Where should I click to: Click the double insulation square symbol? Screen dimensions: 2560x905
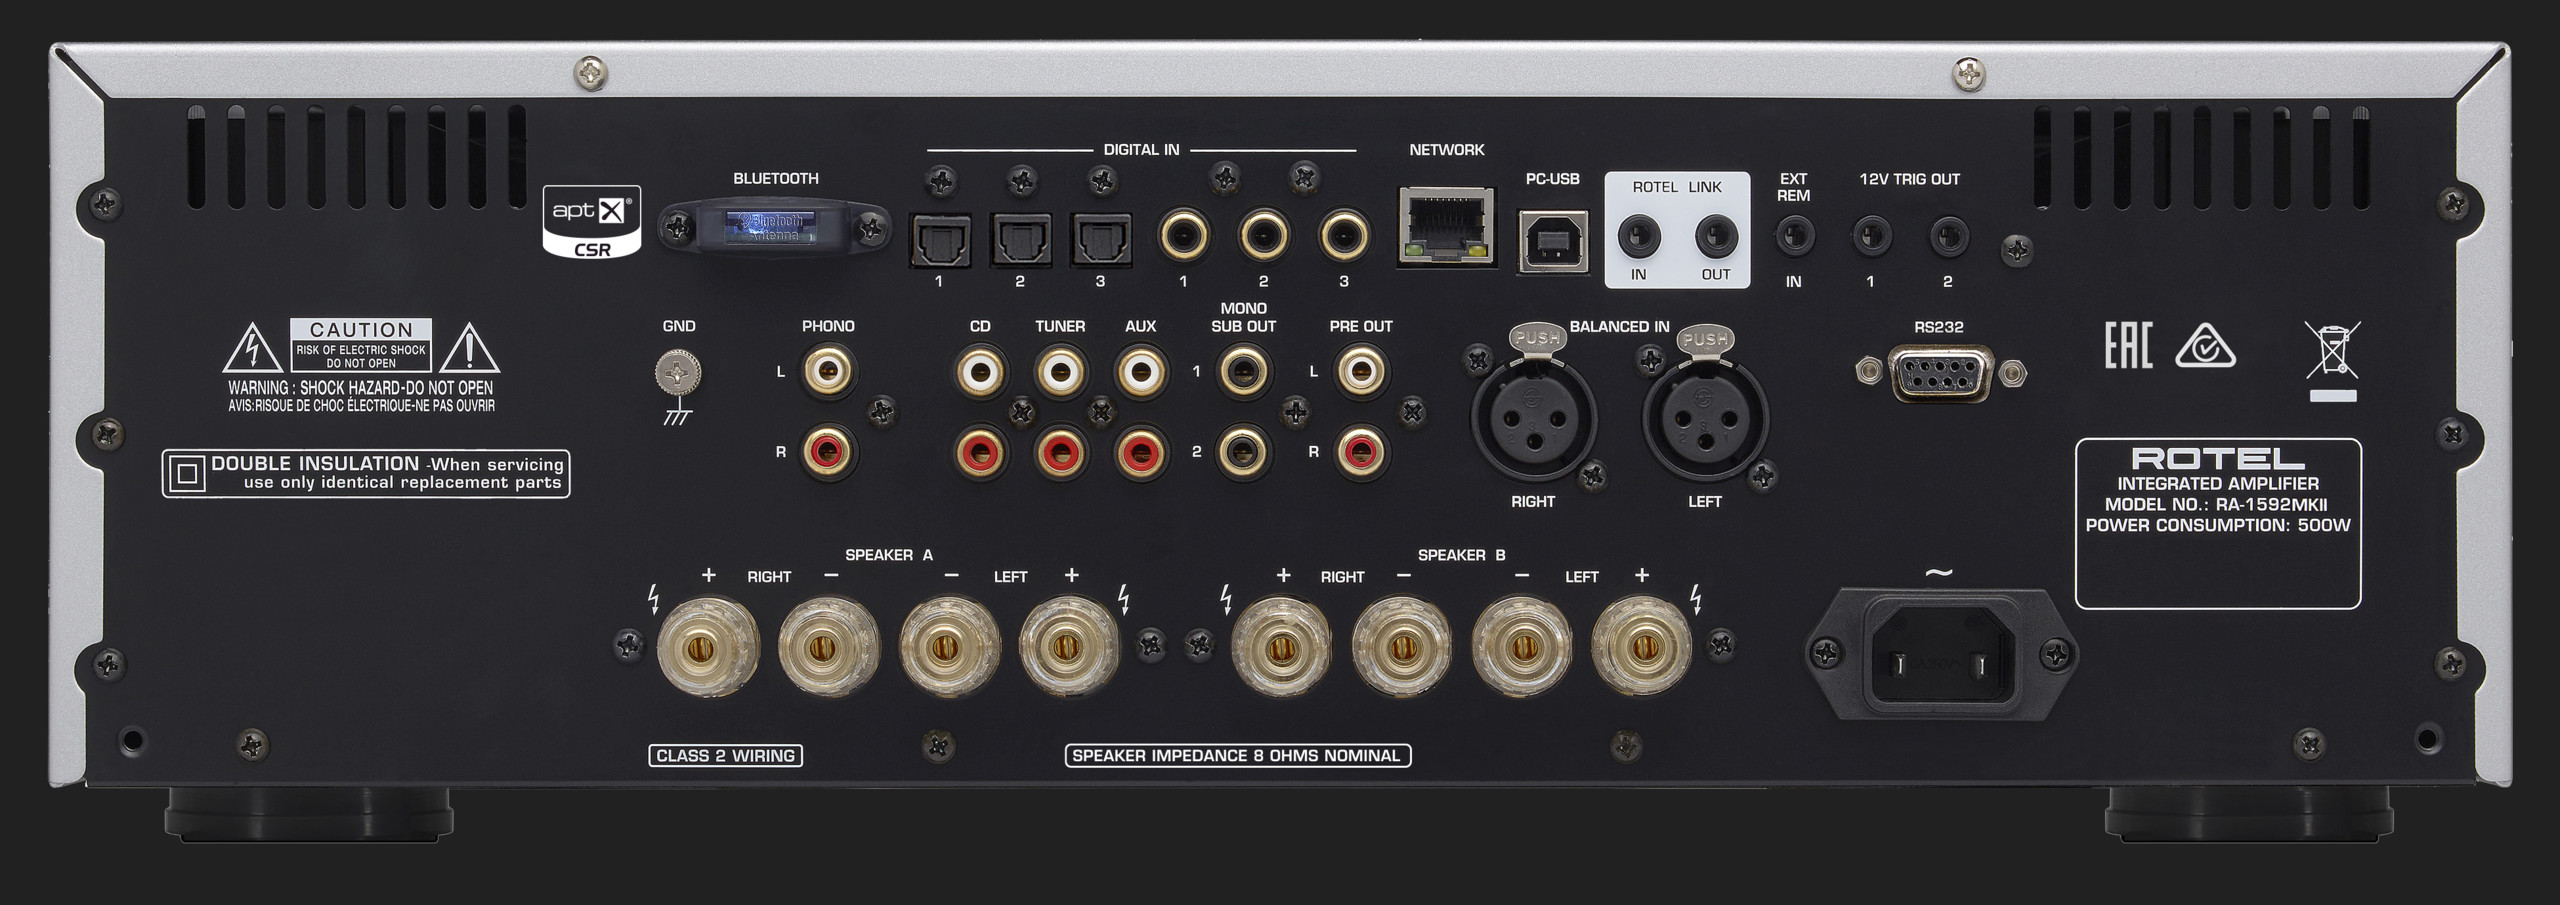coord(187,473)
